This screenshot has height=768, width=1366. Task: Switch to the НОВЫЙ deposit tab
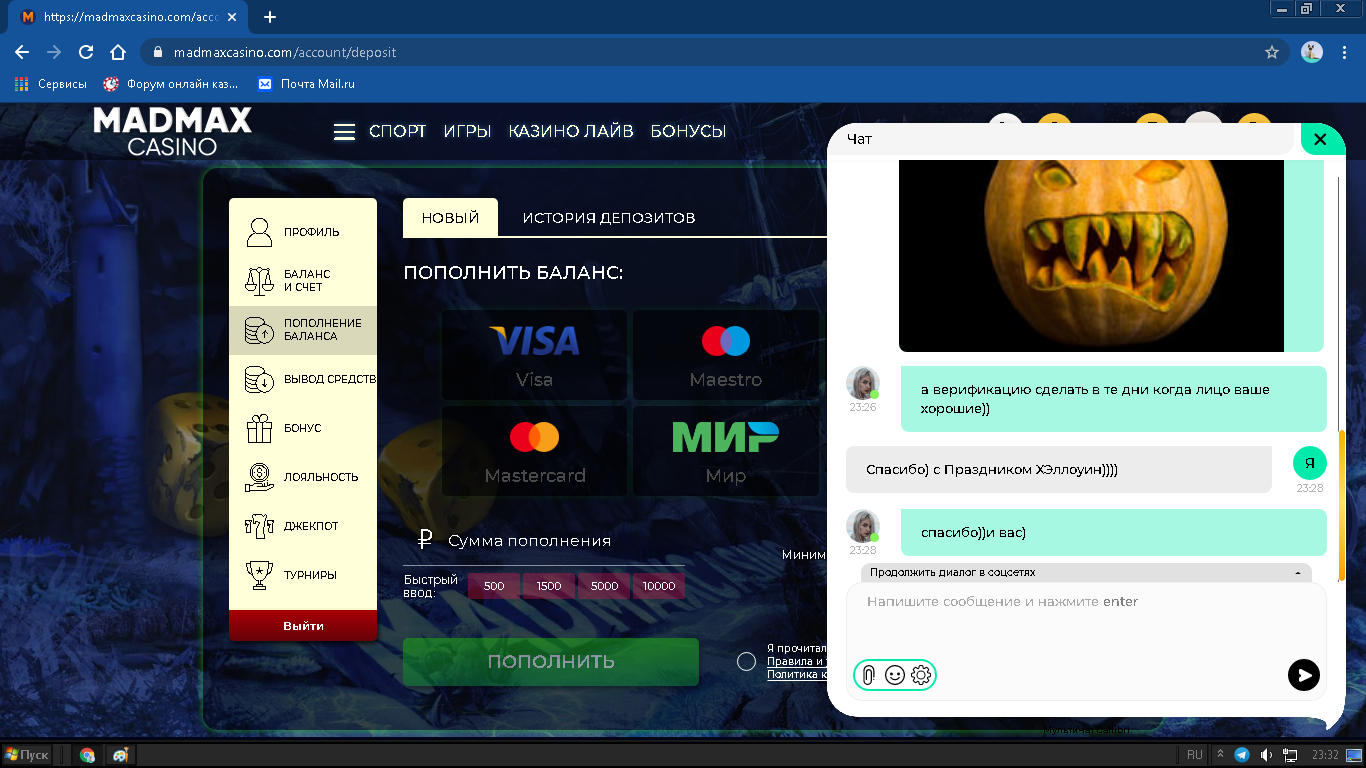pos(450,217)
